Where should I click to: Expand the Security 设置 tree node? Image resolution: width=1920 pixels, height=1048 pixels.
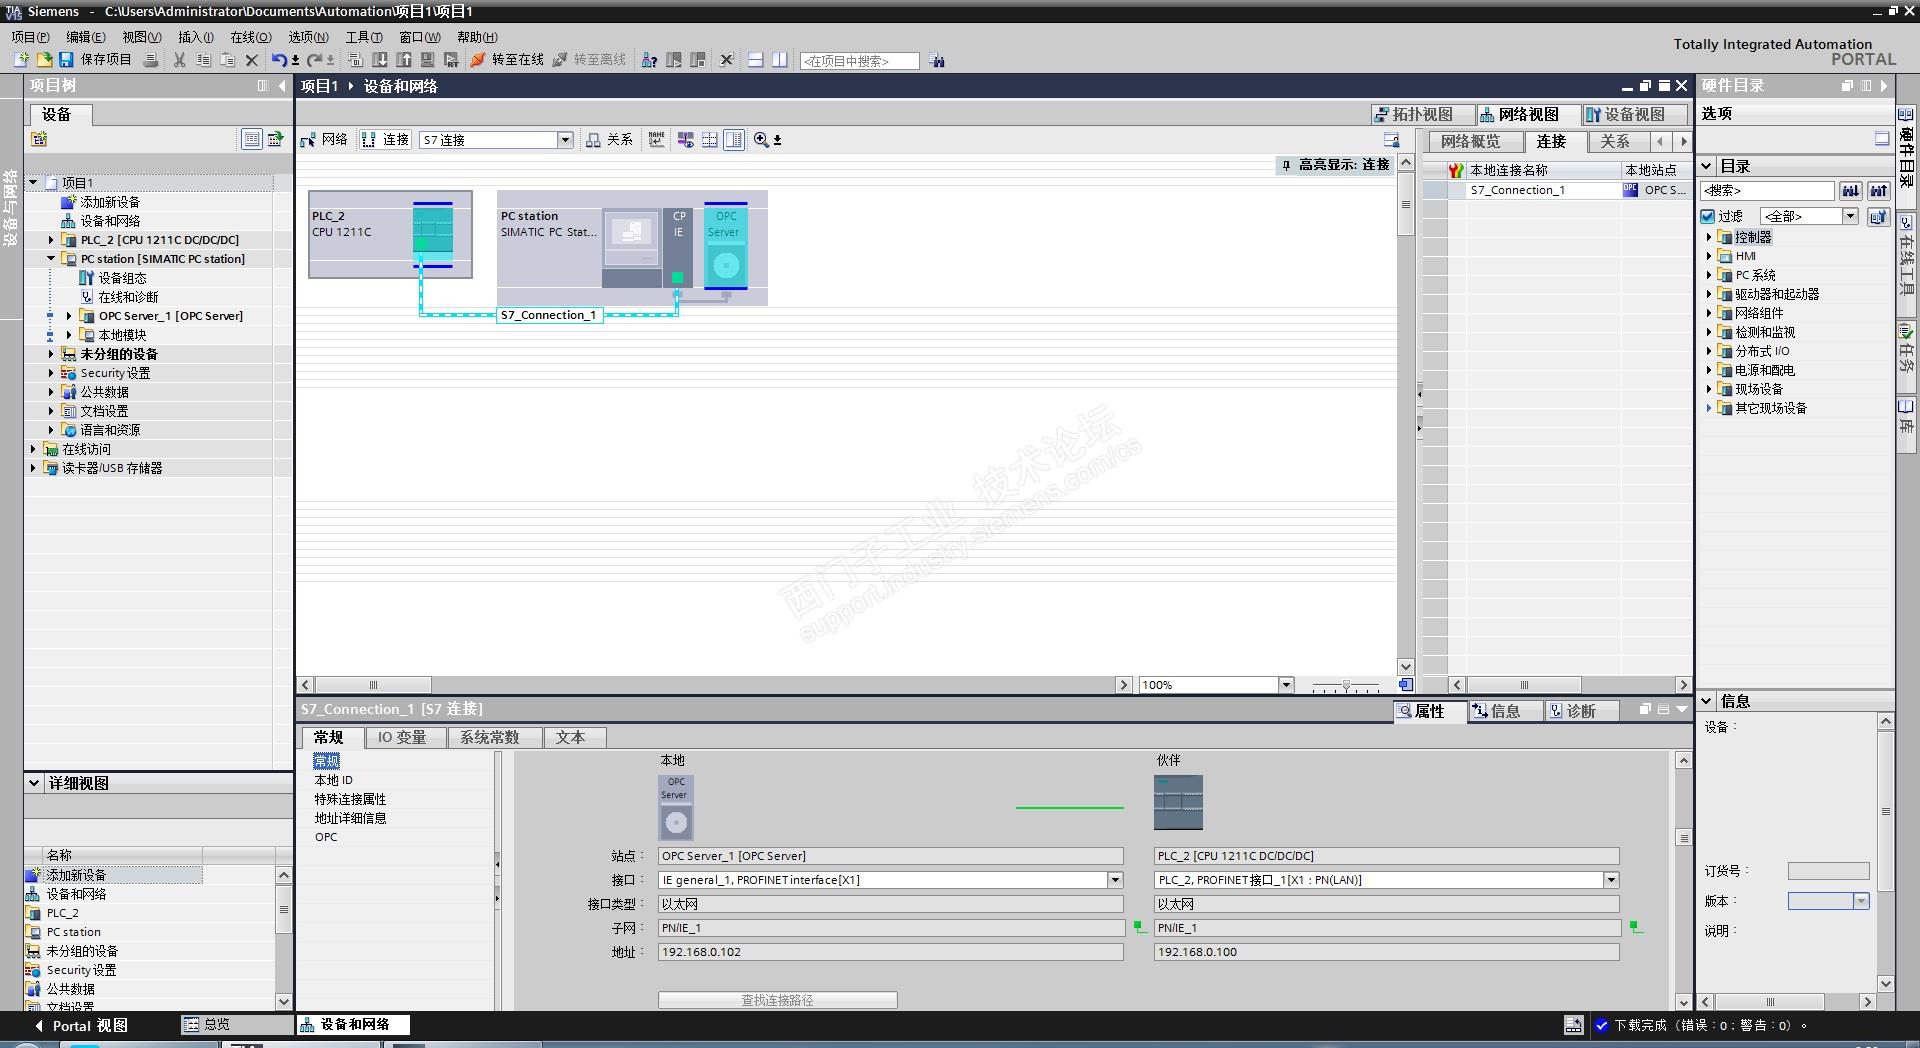coord(51,373)
